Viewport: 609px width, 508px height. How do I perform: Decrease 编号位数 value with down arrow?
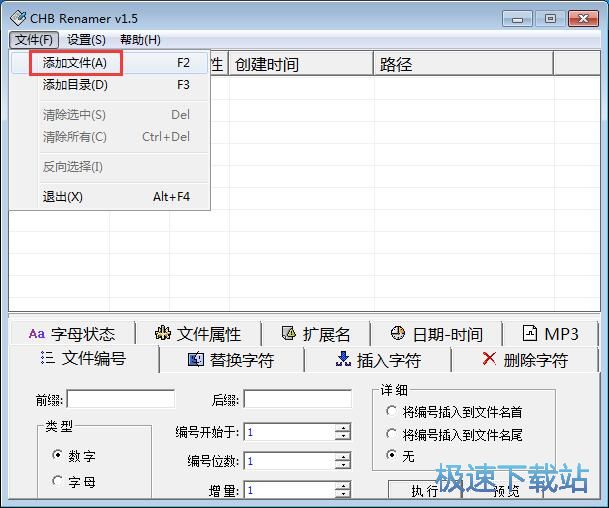(343, 465)
